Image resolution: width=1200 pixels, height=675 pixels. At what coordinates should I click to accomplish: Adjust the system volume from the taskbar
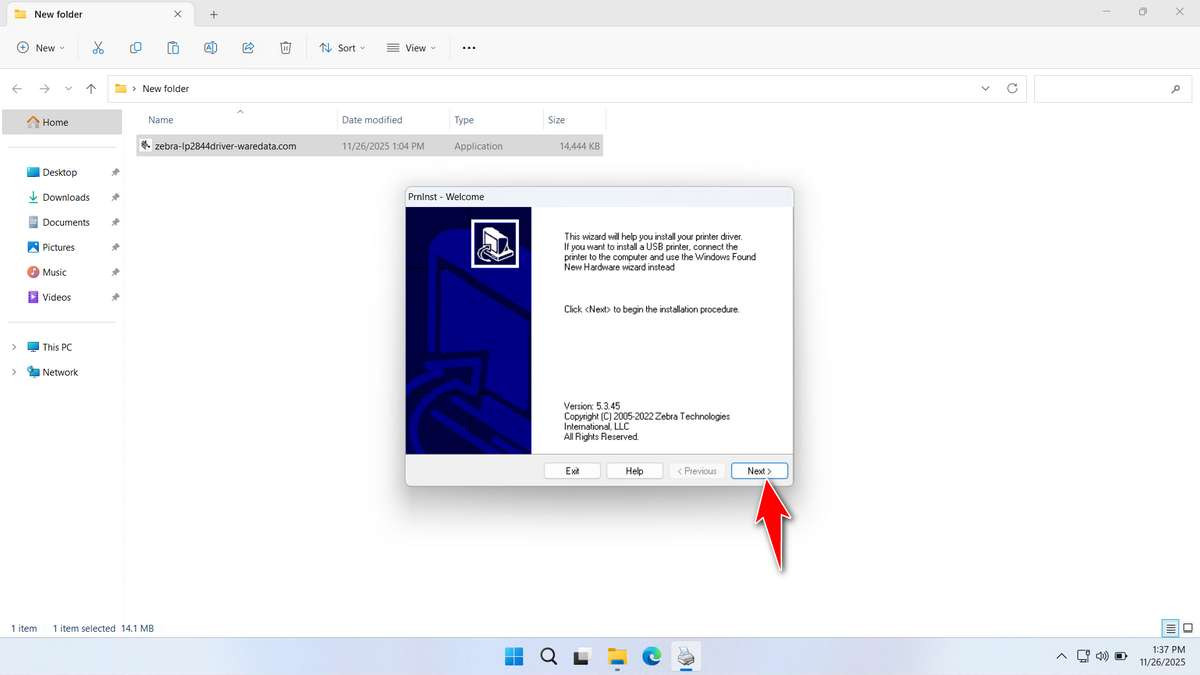(1102, 657)
